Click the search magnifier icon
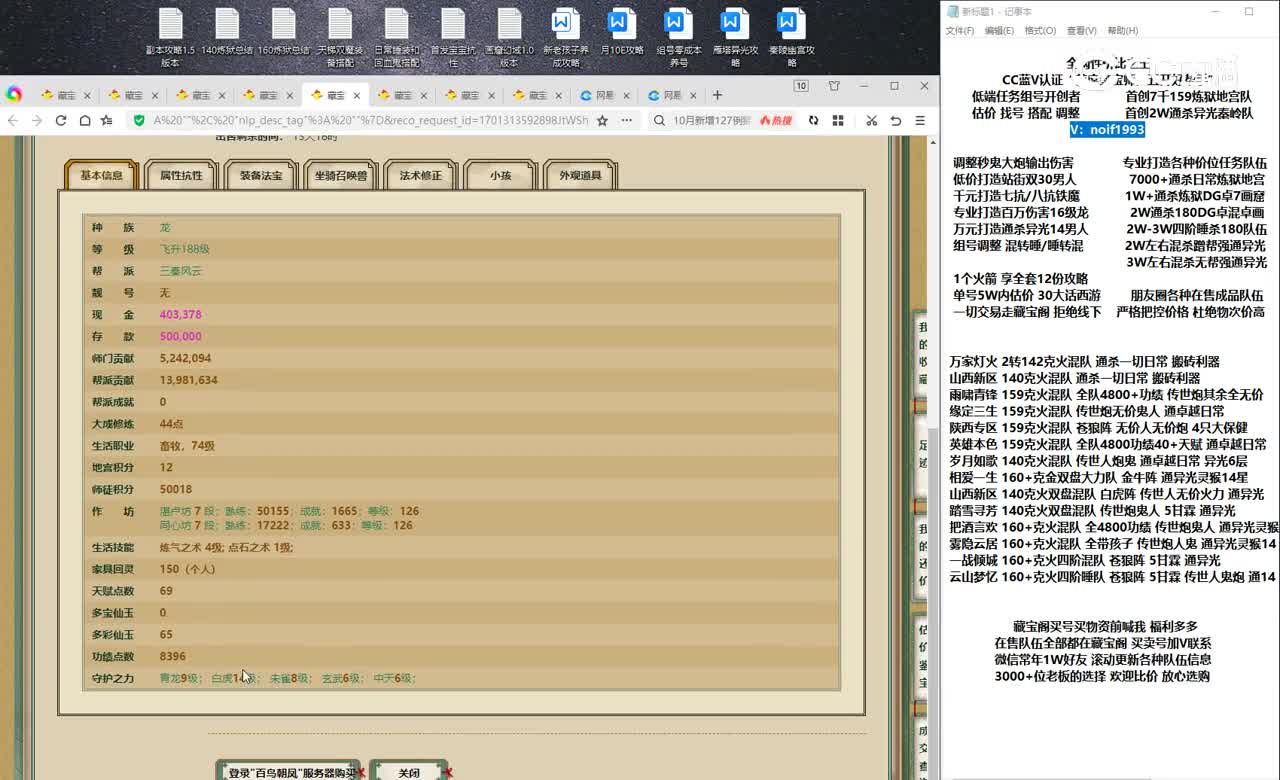 click(661, 120)
